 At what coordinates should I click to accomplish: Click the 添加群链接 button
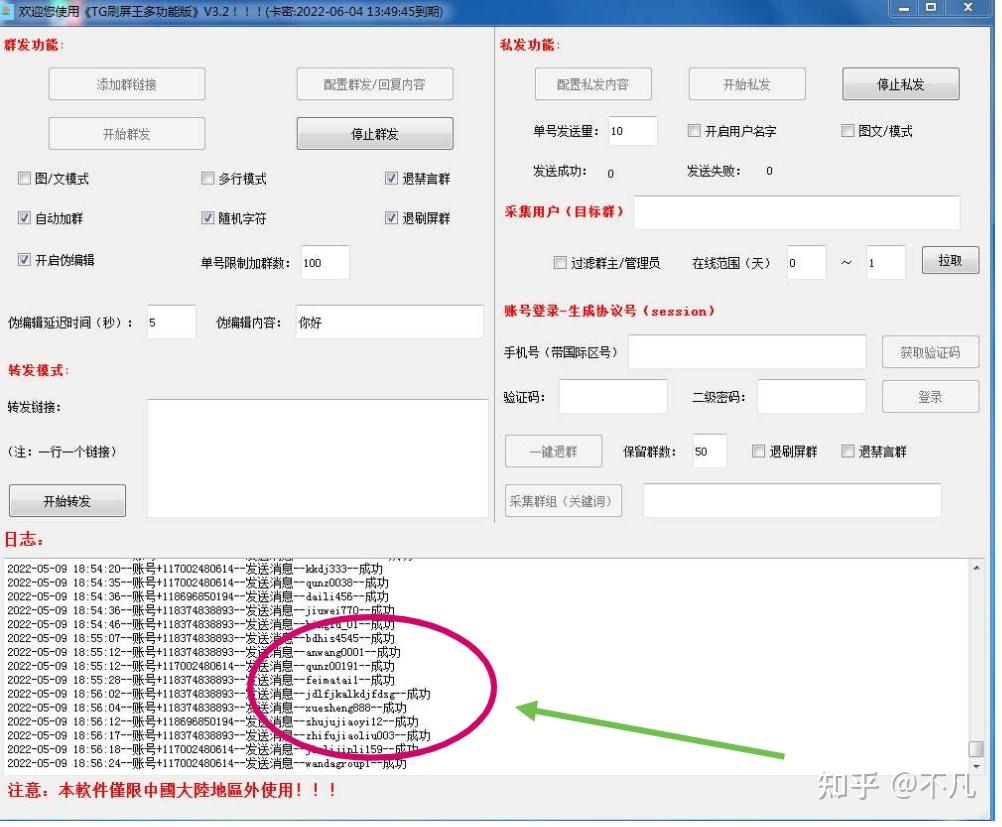click(126, 84)
